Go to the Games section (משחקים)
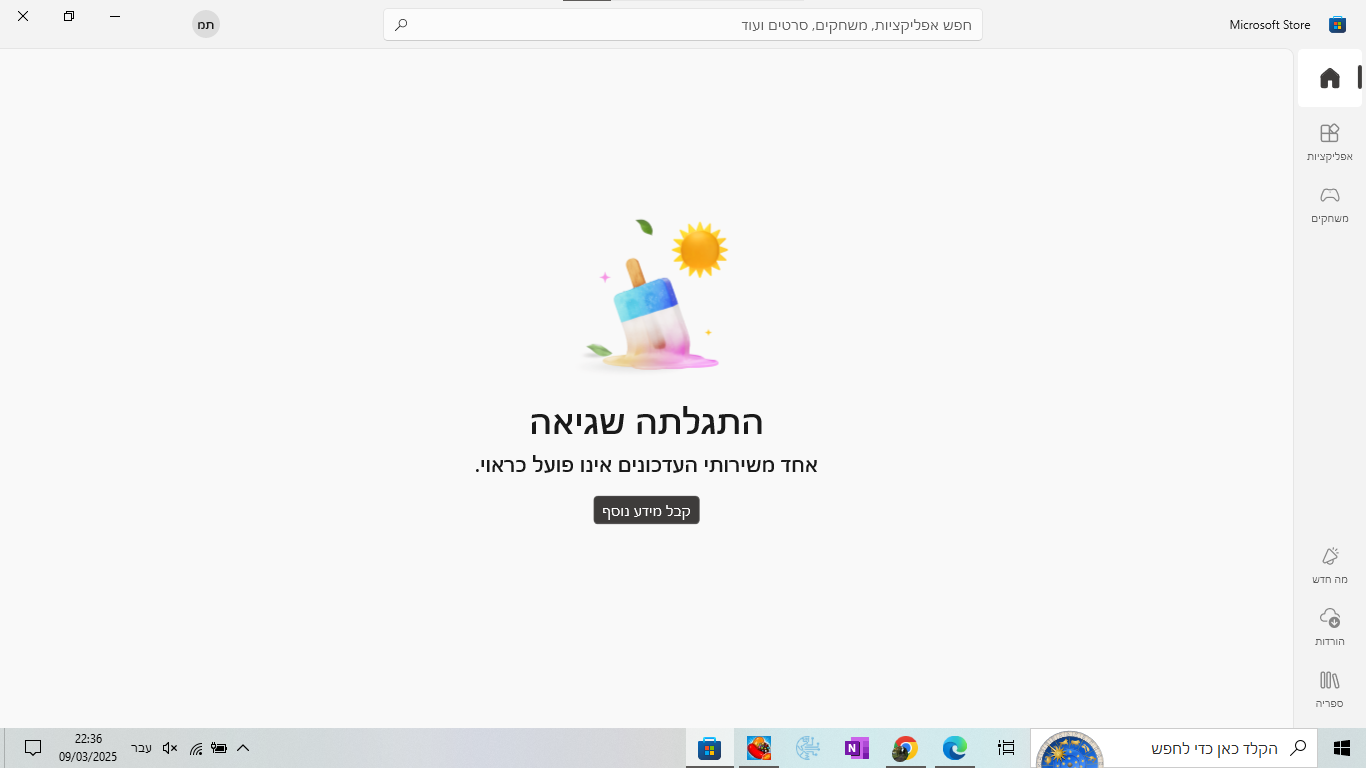1366x768 pixels. tap(1329, 204)
